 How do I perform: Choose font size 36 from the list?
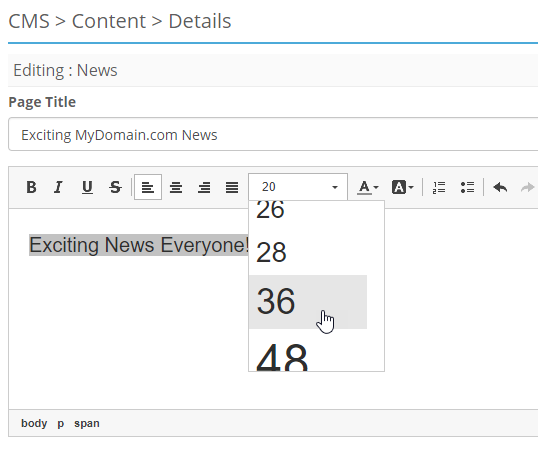coord(308,302)
